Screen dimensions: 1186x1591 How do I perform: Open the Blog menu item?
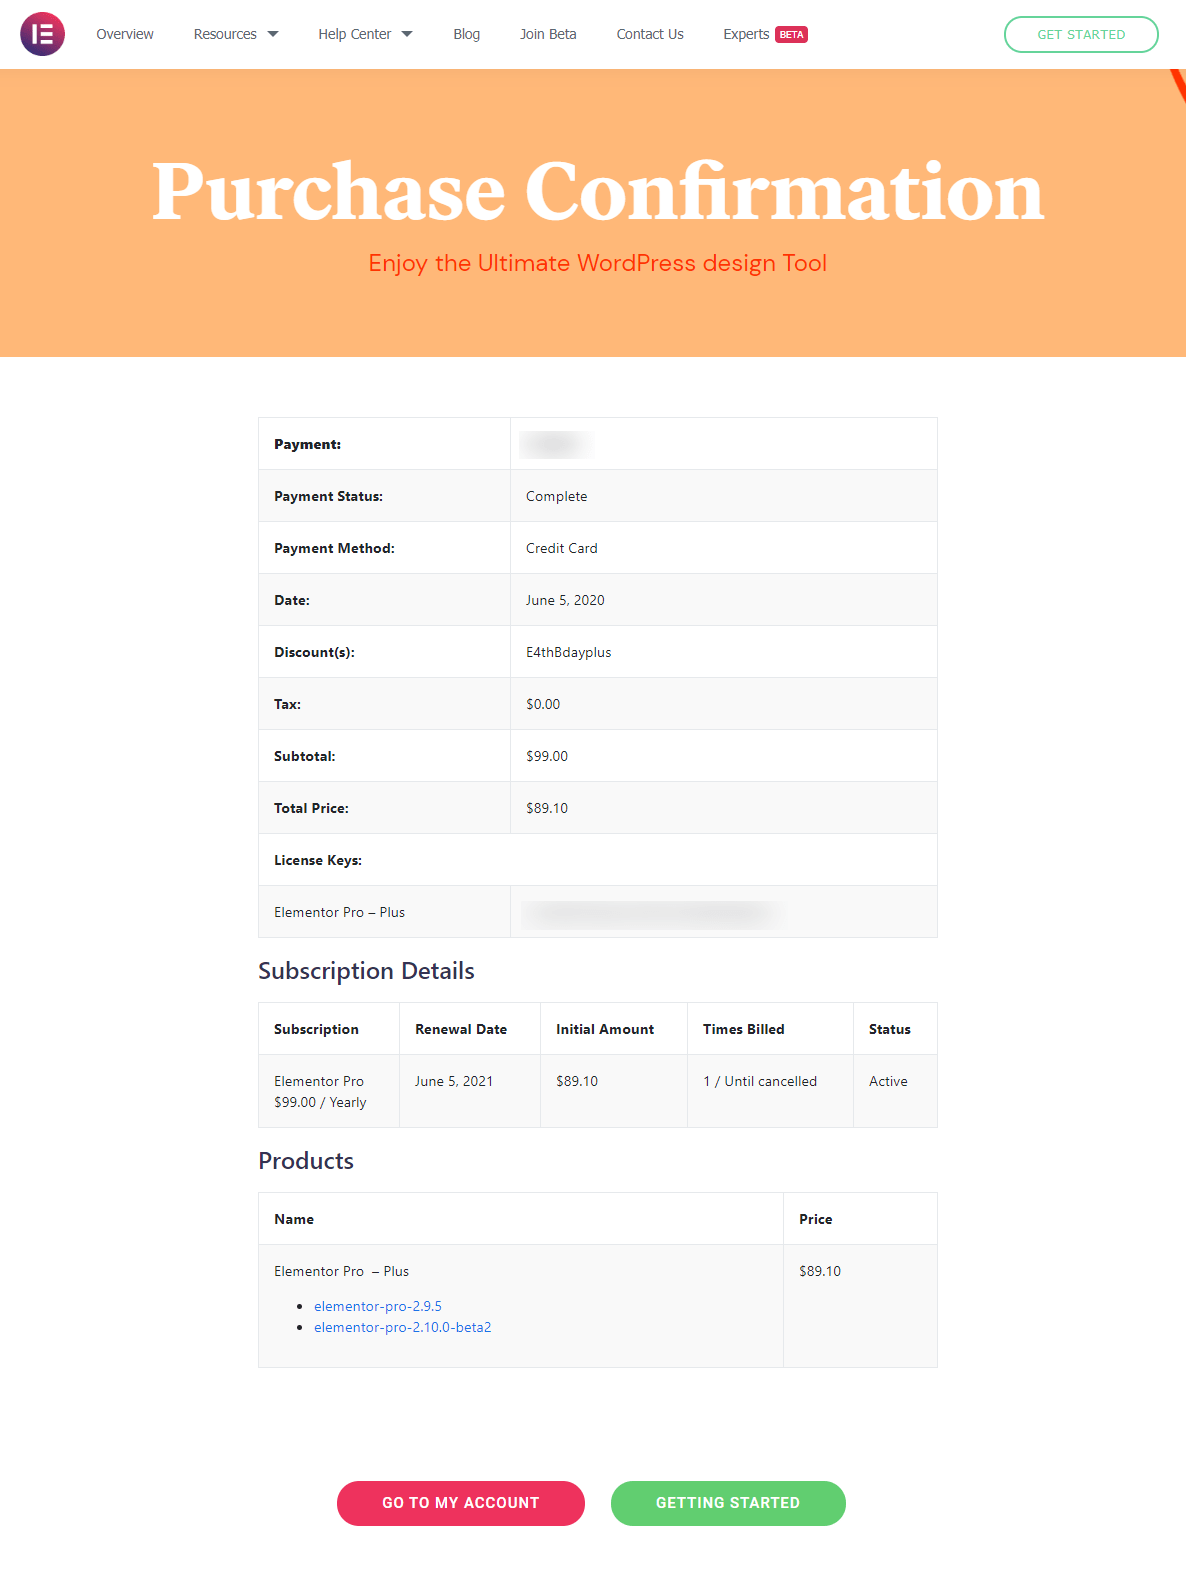(x=466, y=34)
